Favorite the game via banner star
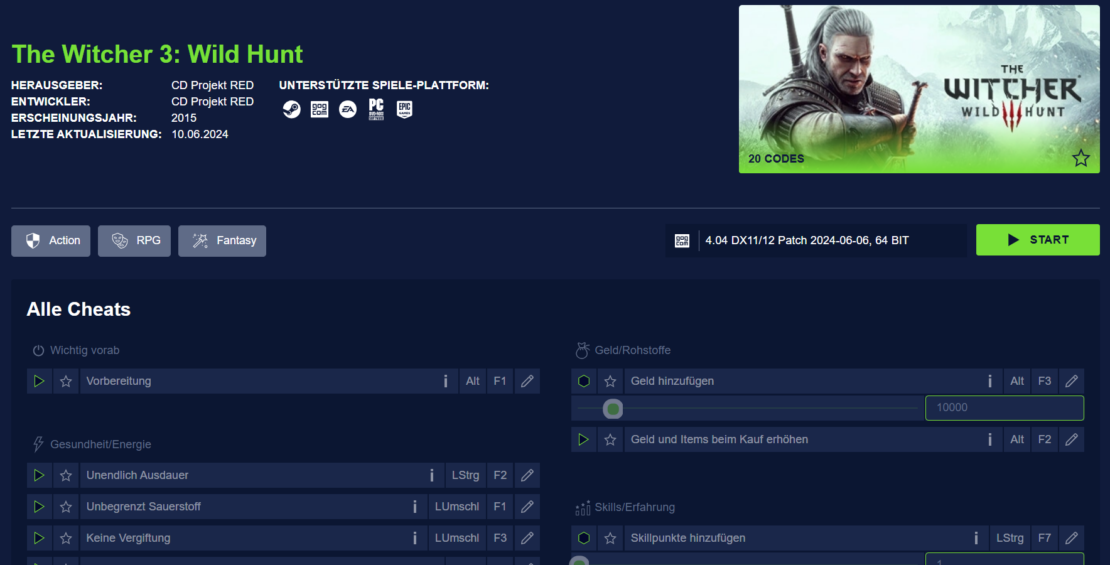The width and height of the screenshot is (1110, 565). click(x=1080, y=158)
